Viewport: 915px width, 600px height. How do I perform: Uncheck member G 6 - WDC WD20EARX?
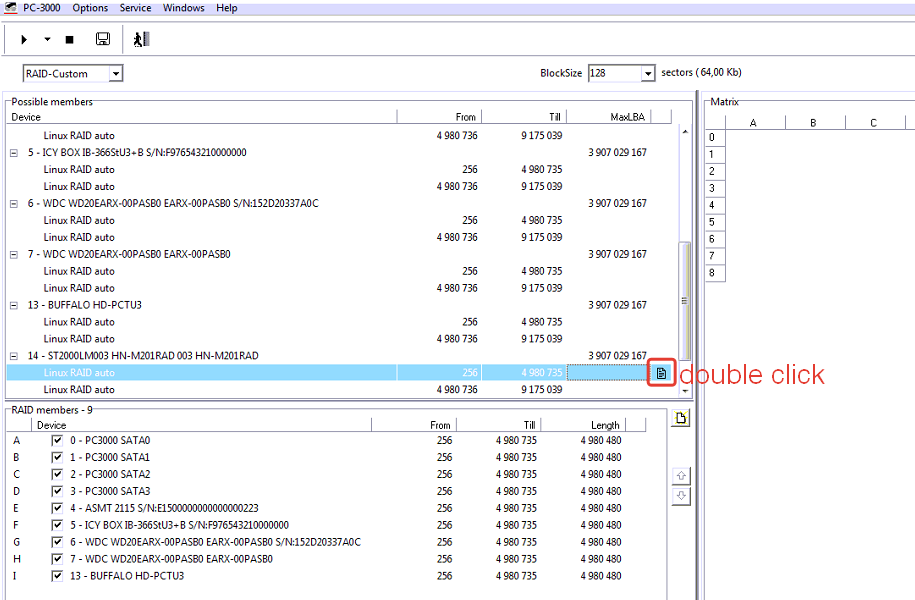pyautogui.click(x=57, y=542)
